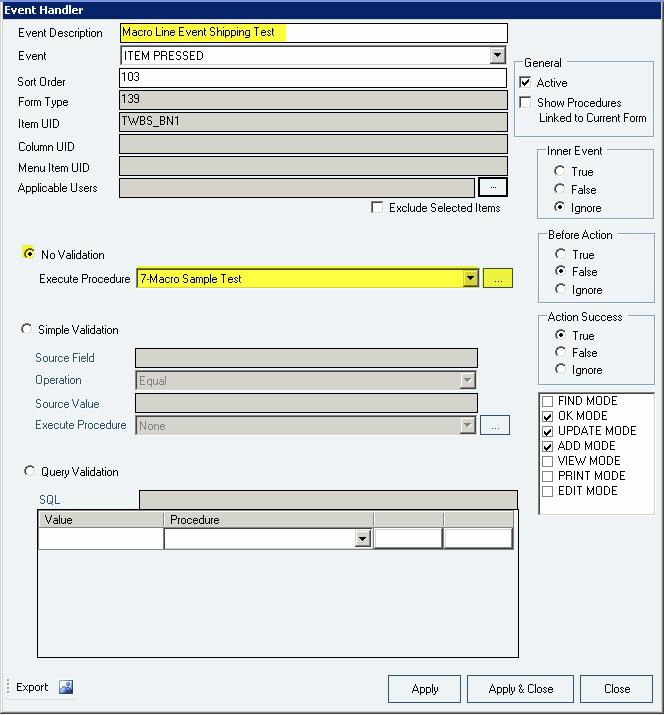664x715 pixels.
Task: Choose the Simple Validation option
Action: [x=26, y=329]
